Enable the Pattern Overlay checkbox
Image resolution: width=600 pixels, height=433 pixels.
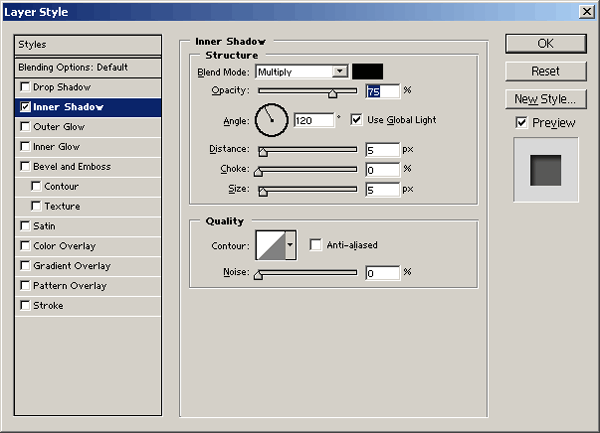coord(25,286)
